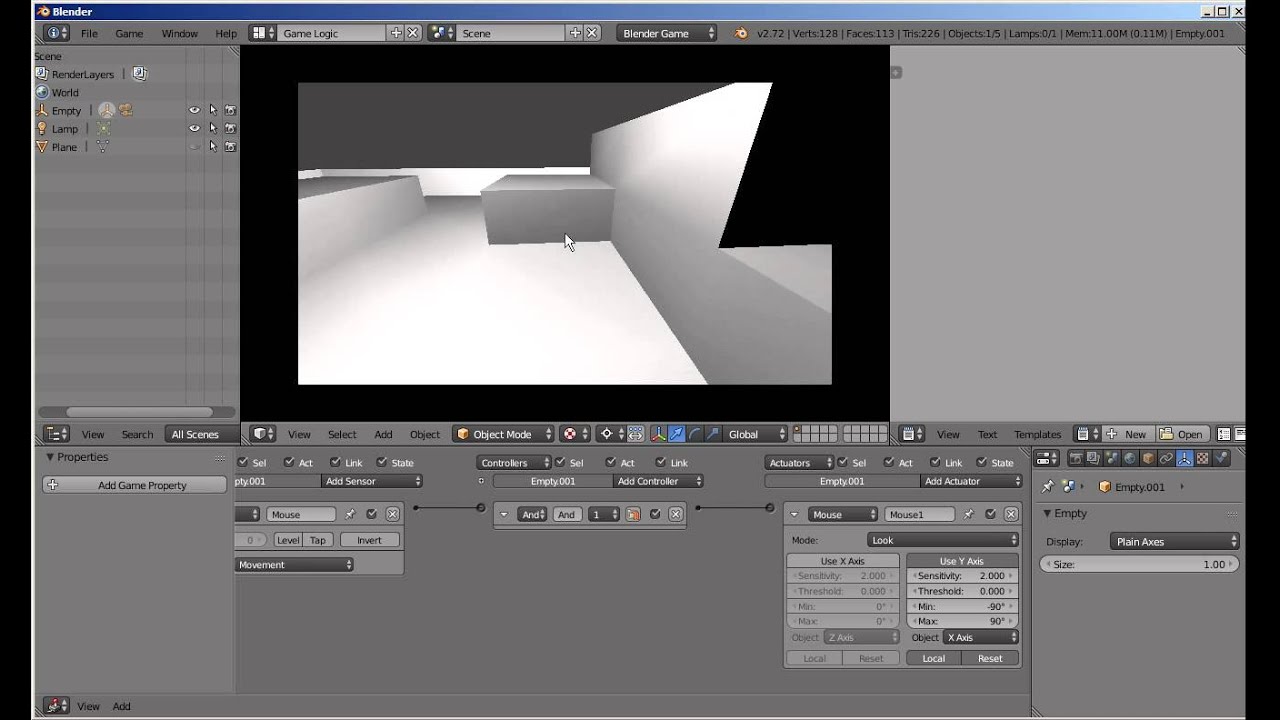The height and width of the screenshot is (720, 1280).
Task: Open the File menu
Action: point(89,33)
